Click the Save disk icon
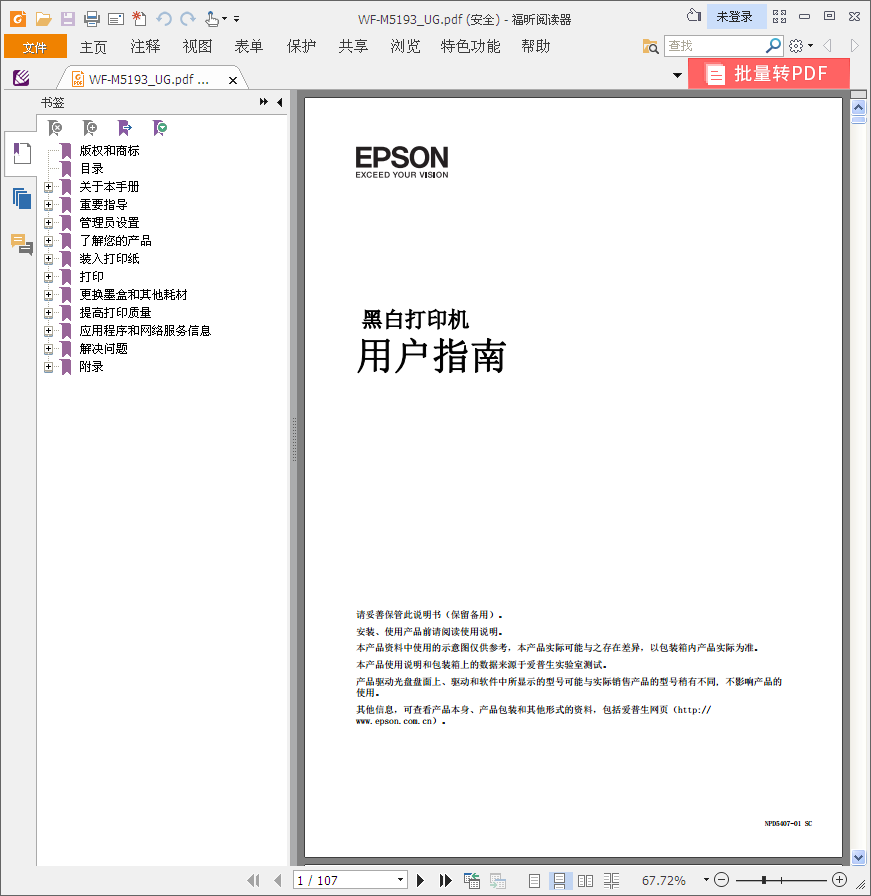 [67, 19]
